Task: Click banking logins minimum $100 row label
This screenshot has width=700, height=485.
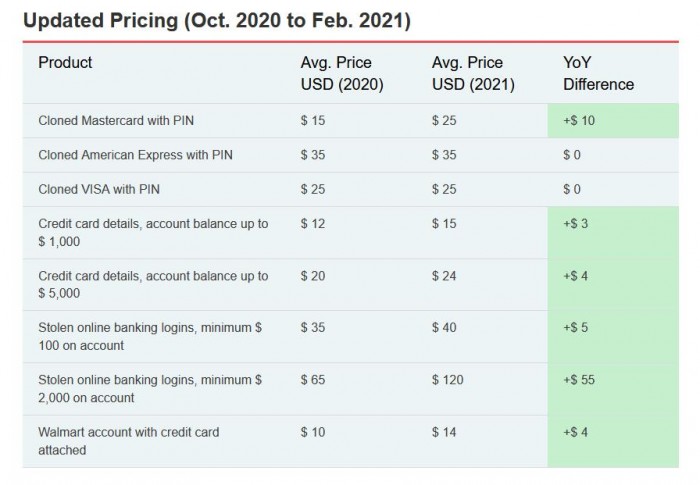Action: tap(148, 336)
